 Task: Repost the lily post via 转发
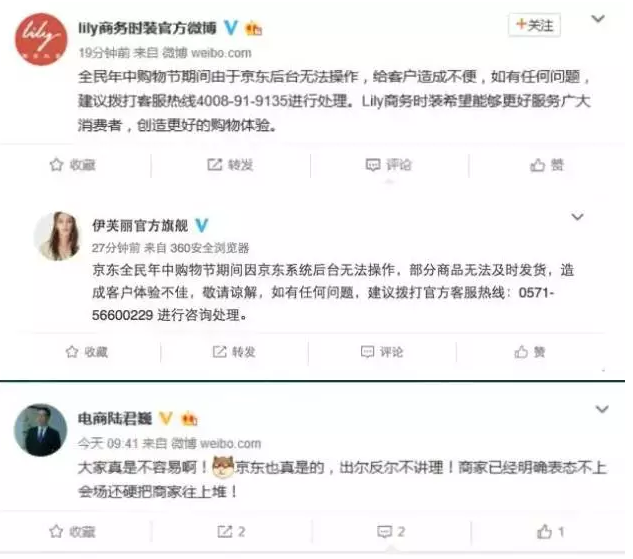tap(230, 165)
